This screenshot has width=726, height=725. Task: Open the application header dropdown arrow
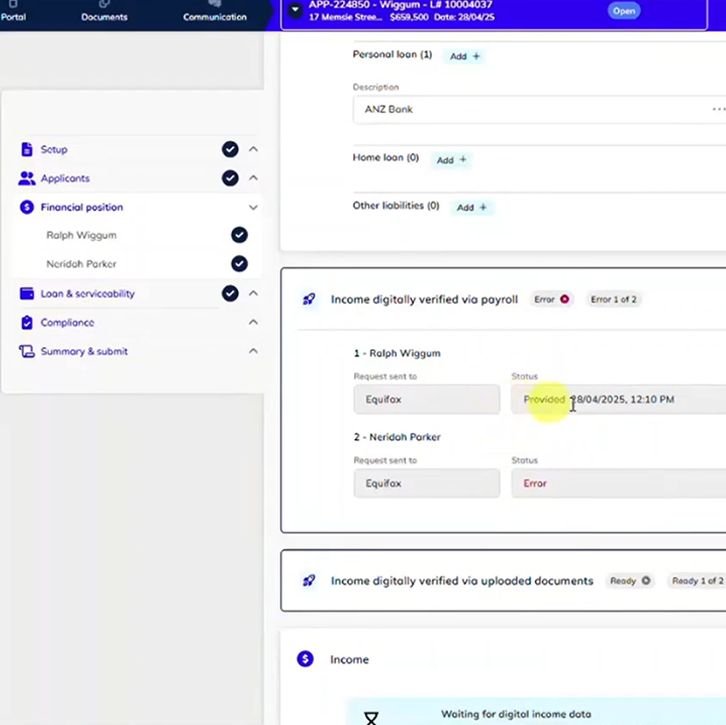pyautogui.click(x=295, y=10)
